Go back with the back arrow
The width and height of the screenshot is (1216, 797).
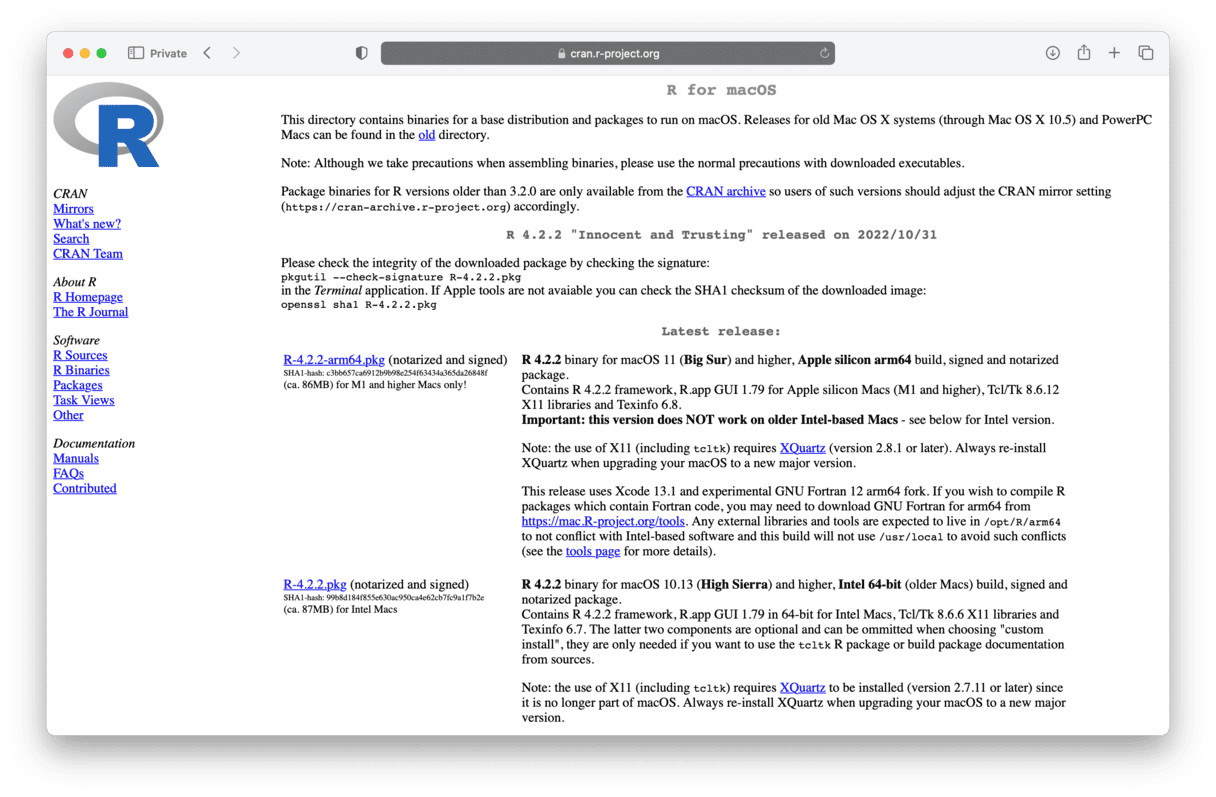(x=207, y=53)
